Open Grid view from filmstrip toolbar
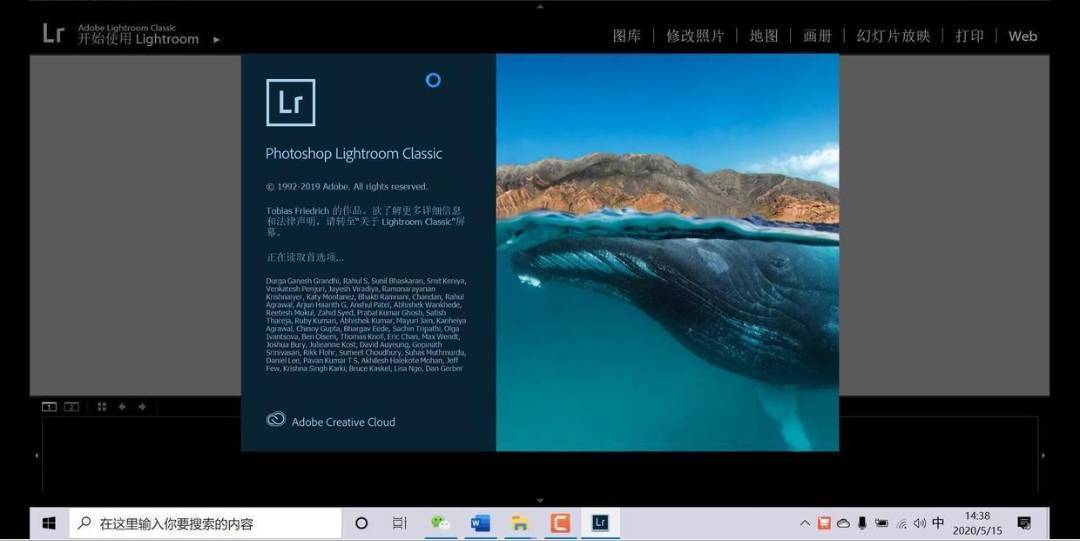 pyautogui.click(x=102, y=407)
